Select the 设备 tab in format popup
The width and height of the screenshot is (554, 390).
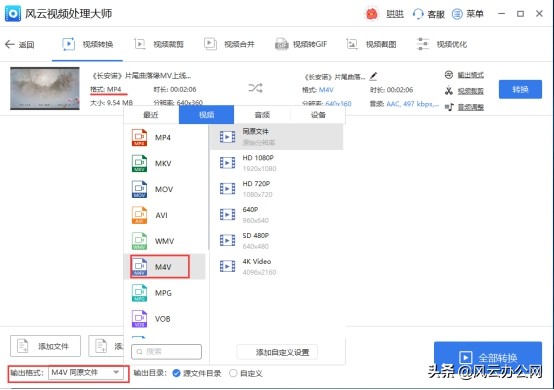(x=318, y=115)
